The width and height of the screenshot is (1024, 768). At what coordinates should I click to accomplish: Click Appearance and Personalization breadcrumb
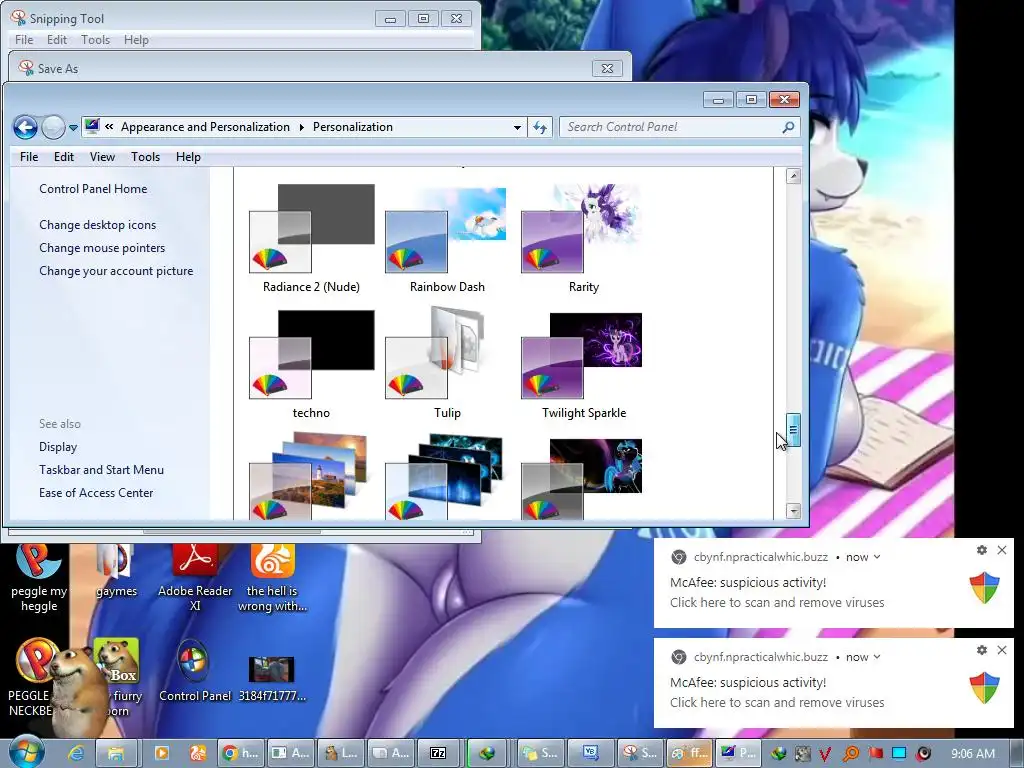point(205,127)
